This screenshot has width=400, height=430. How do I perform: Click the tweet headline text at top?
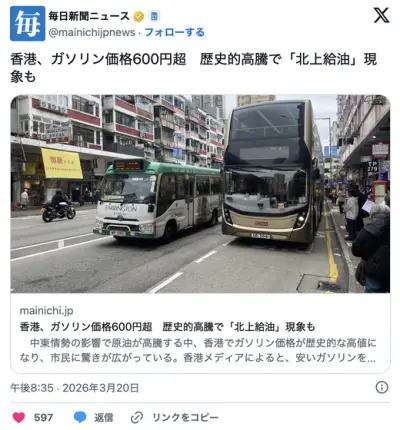coord(194,68)
